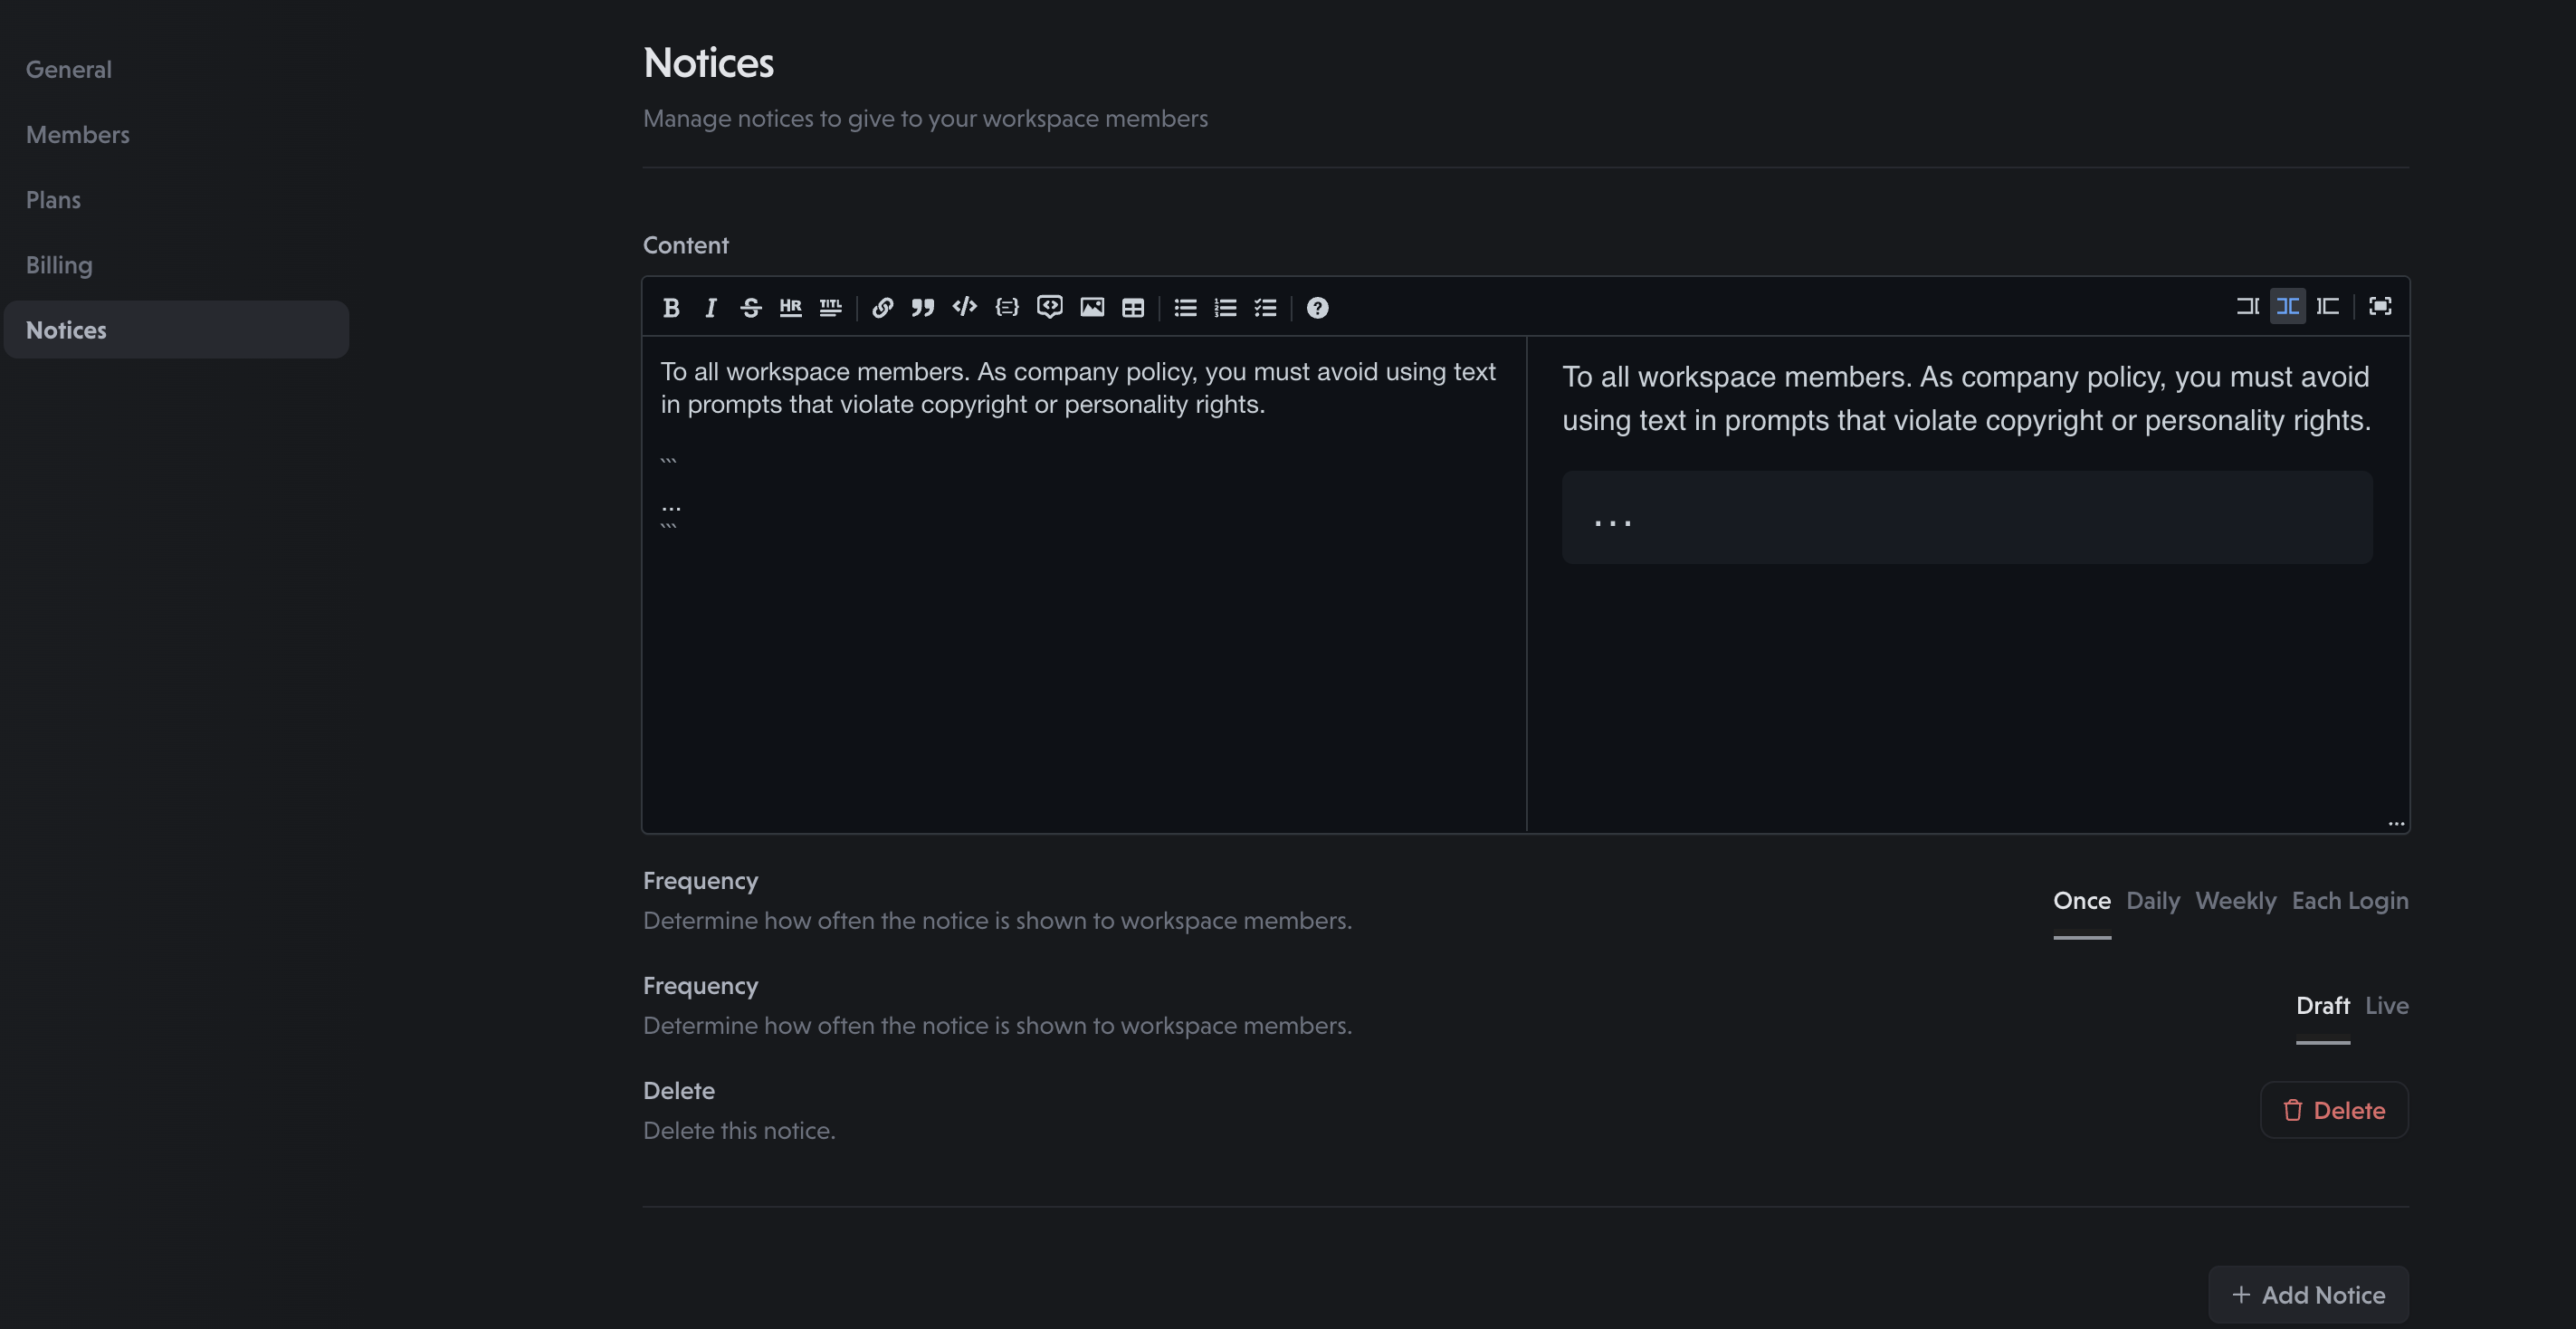Go to Billing in sidebar

[59, 264]
